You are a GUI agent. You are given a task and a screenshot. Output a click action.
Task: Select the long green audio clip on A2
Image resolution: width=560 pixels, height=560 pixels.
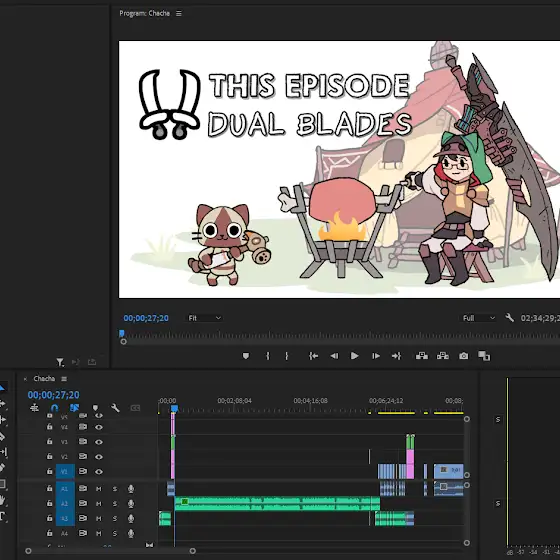[277, 504]
